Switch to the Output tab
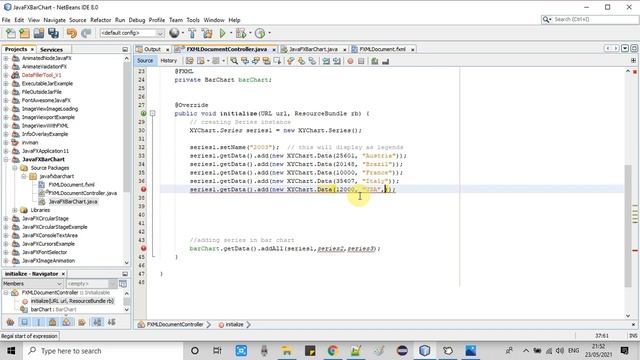The image size is (640, 360). coord(152,49)
